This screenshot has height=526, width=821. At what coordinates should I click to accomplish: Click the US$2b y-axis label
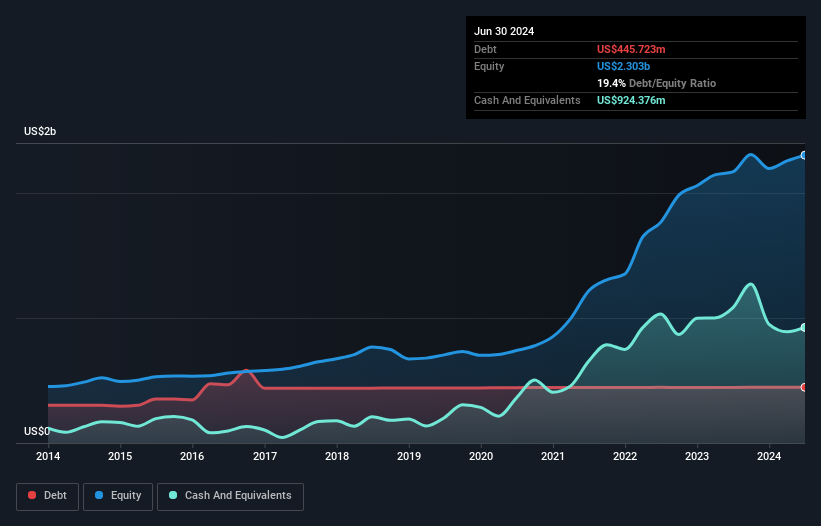pyautogui.click(x=40, y=131)
